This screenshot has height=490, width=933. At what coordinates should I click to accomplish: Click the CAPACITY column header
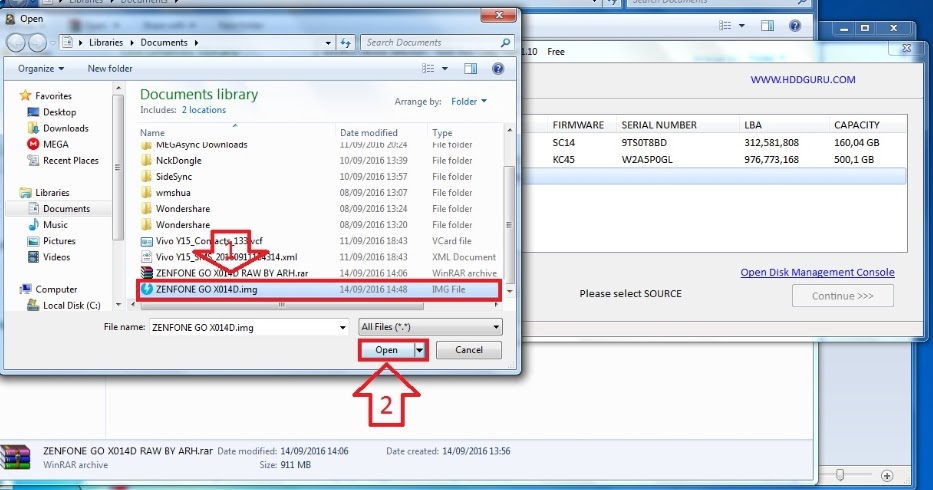coord(856,125)
